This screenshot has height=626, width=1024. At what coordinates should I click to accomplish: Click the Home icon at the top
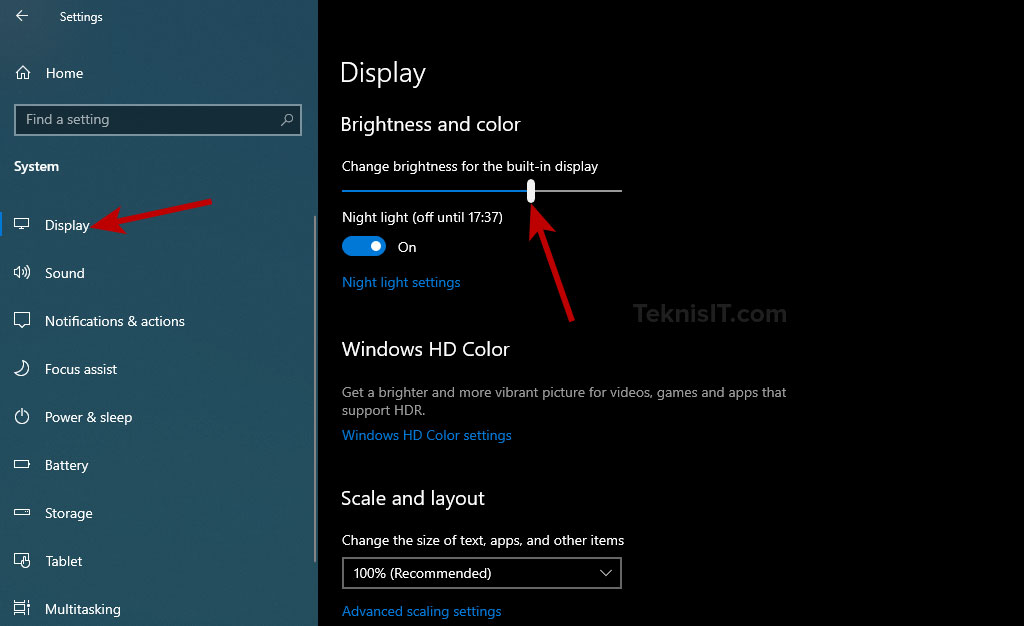[21, 72]
